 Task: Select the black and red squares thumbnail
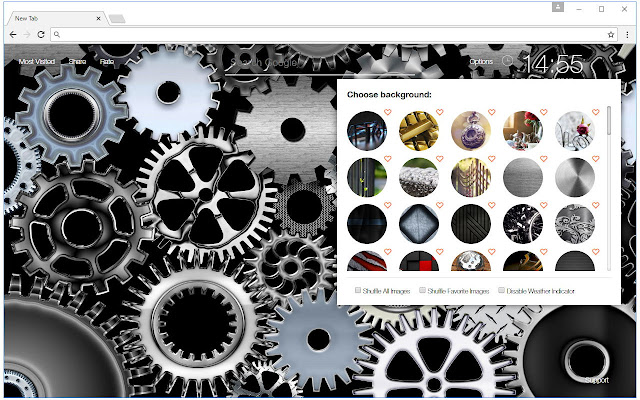coord(418,261)
